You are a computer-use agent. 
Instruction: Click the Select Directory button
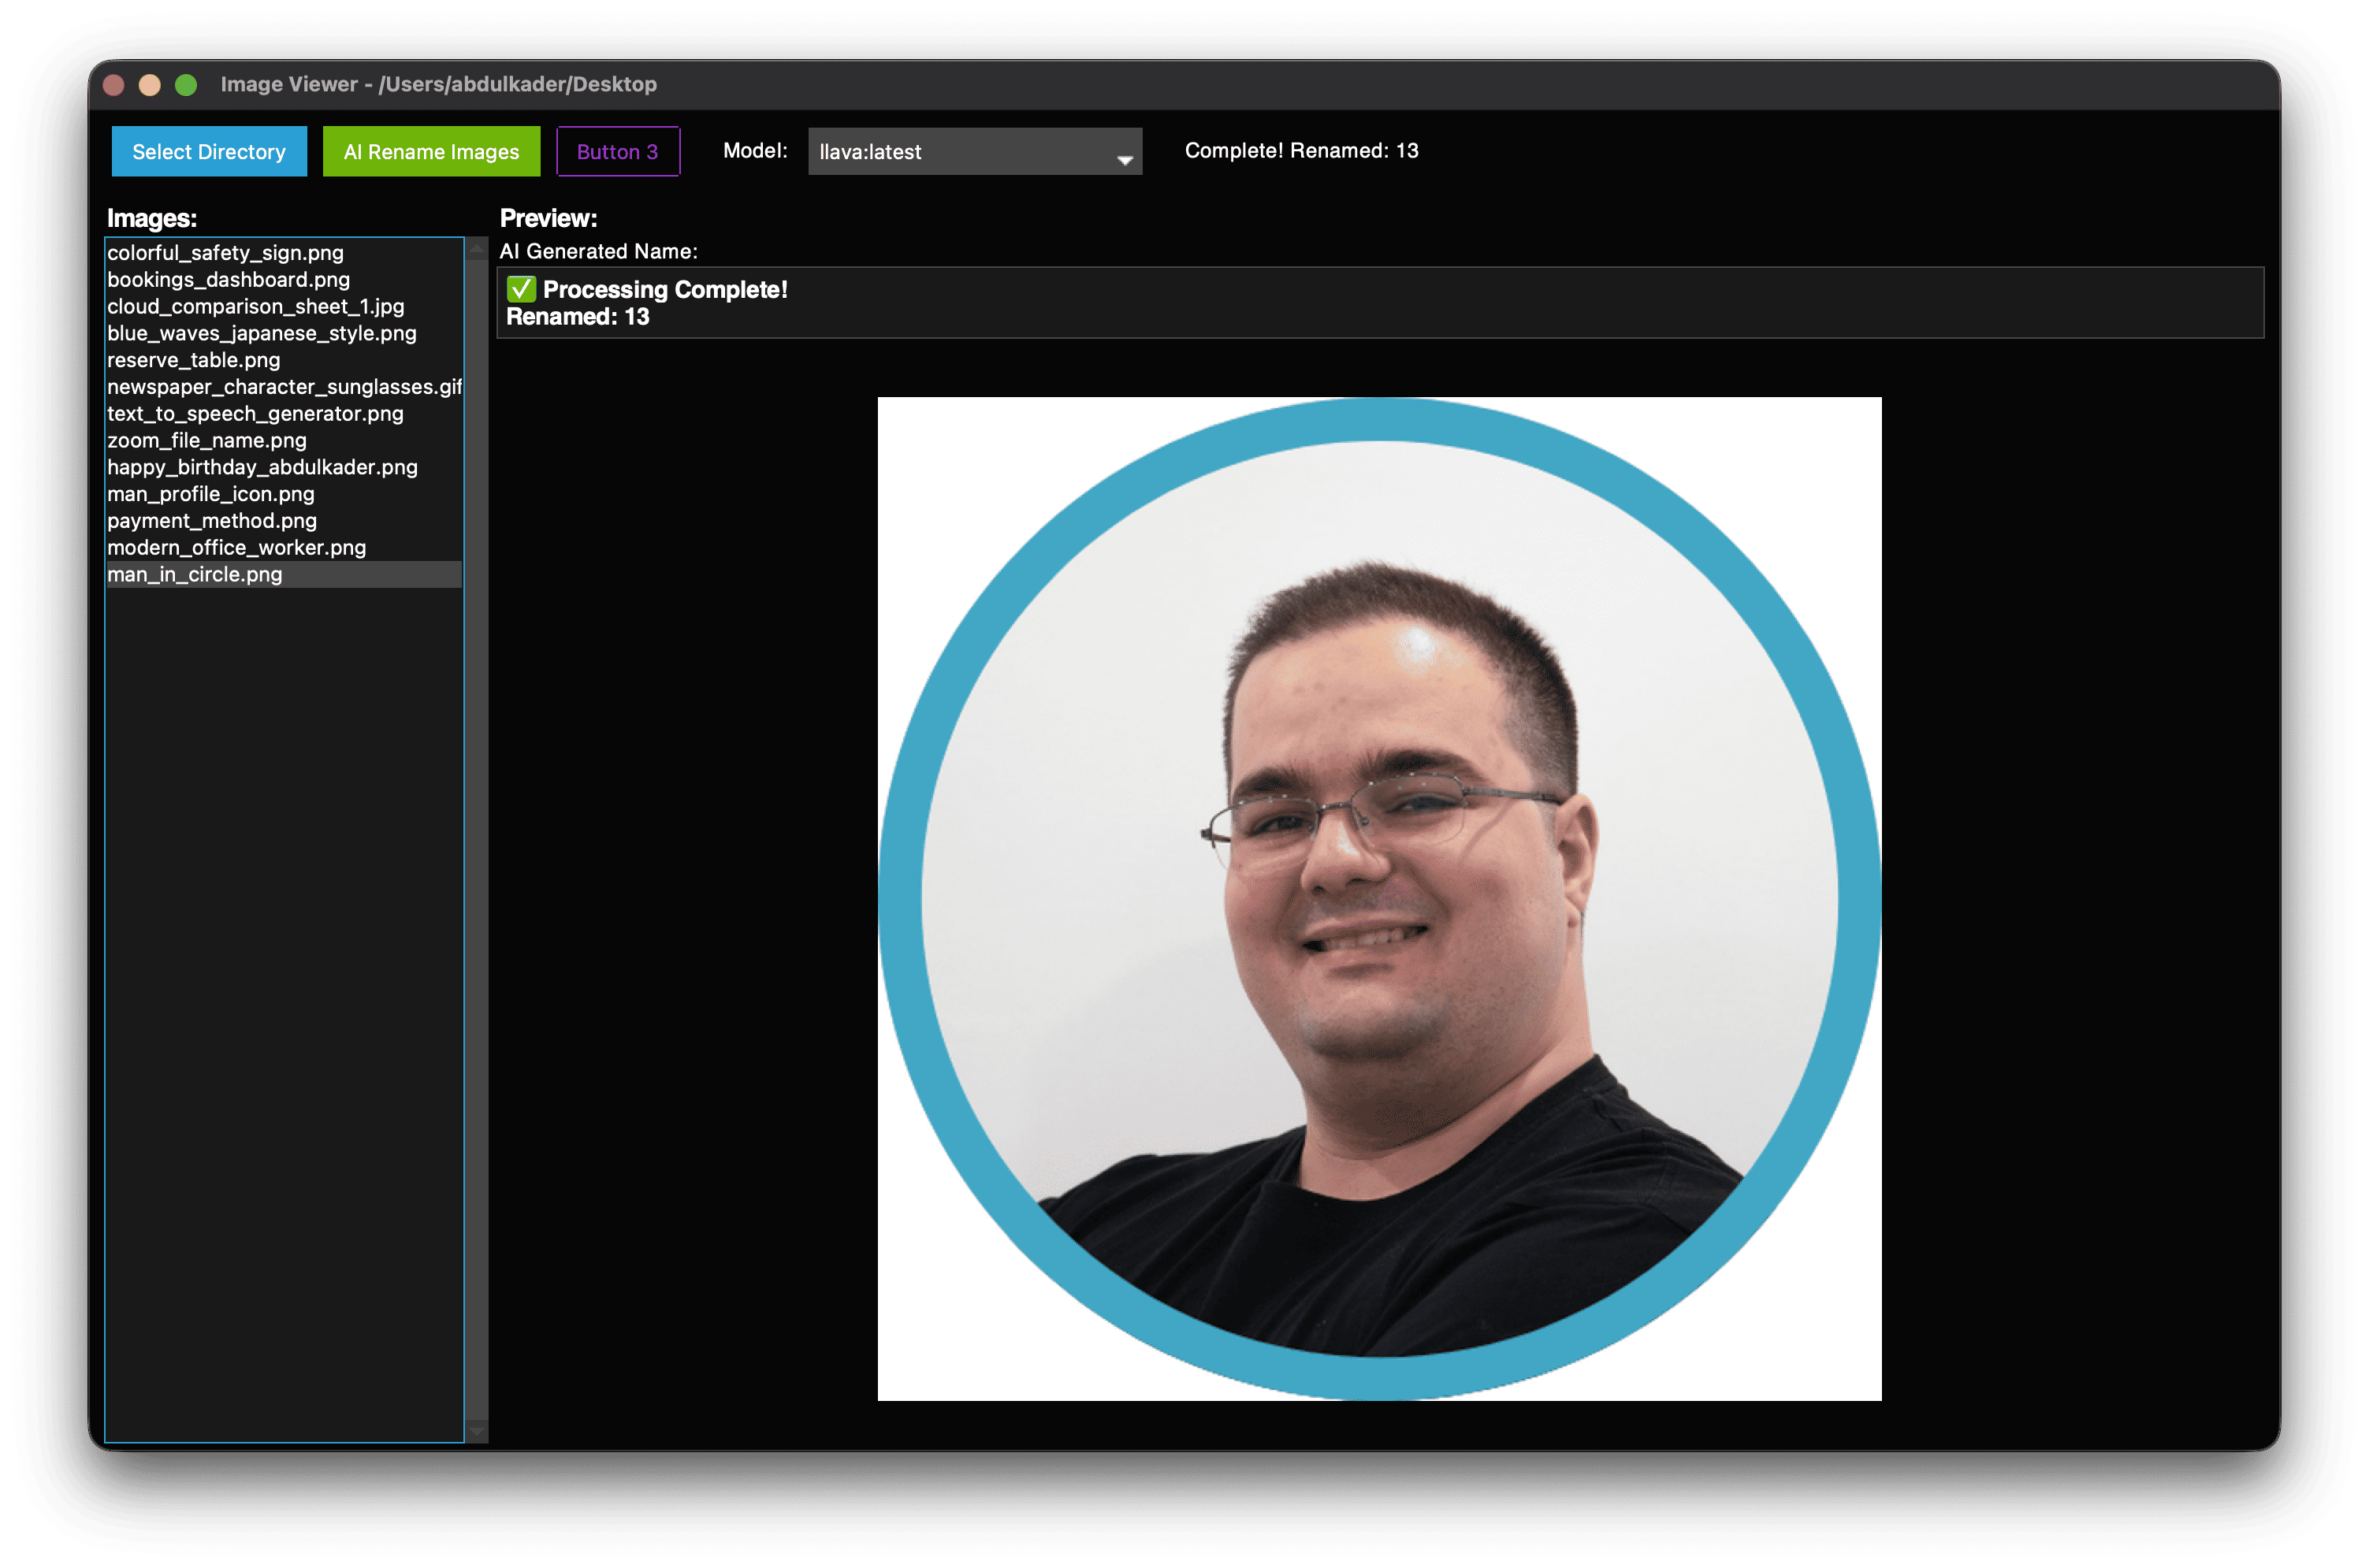(208, 151)
